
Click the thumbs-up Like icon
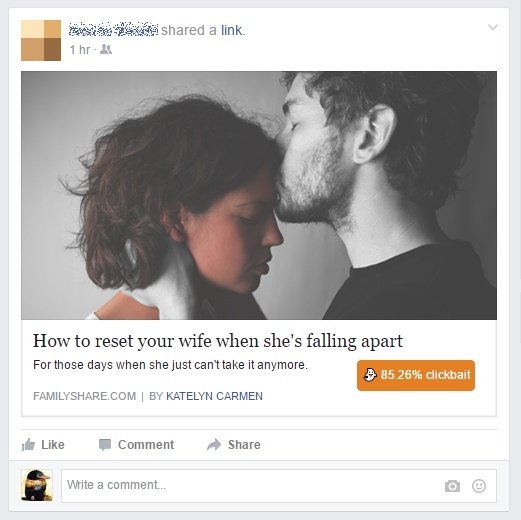[x=28, y=444]
